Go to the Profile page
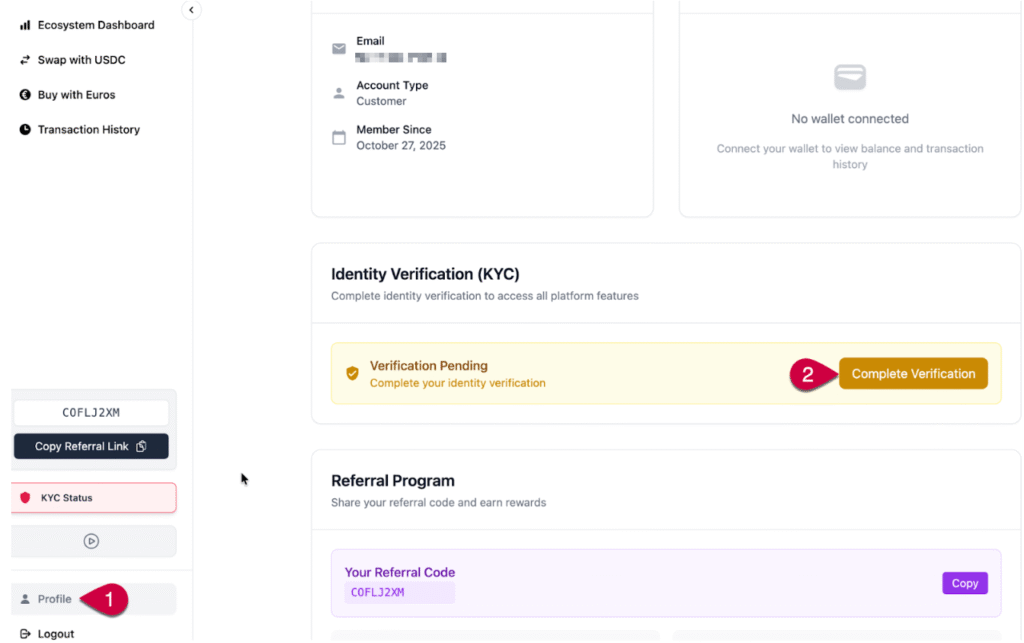The image size is (1024, 643). click(x=55, y=599)
